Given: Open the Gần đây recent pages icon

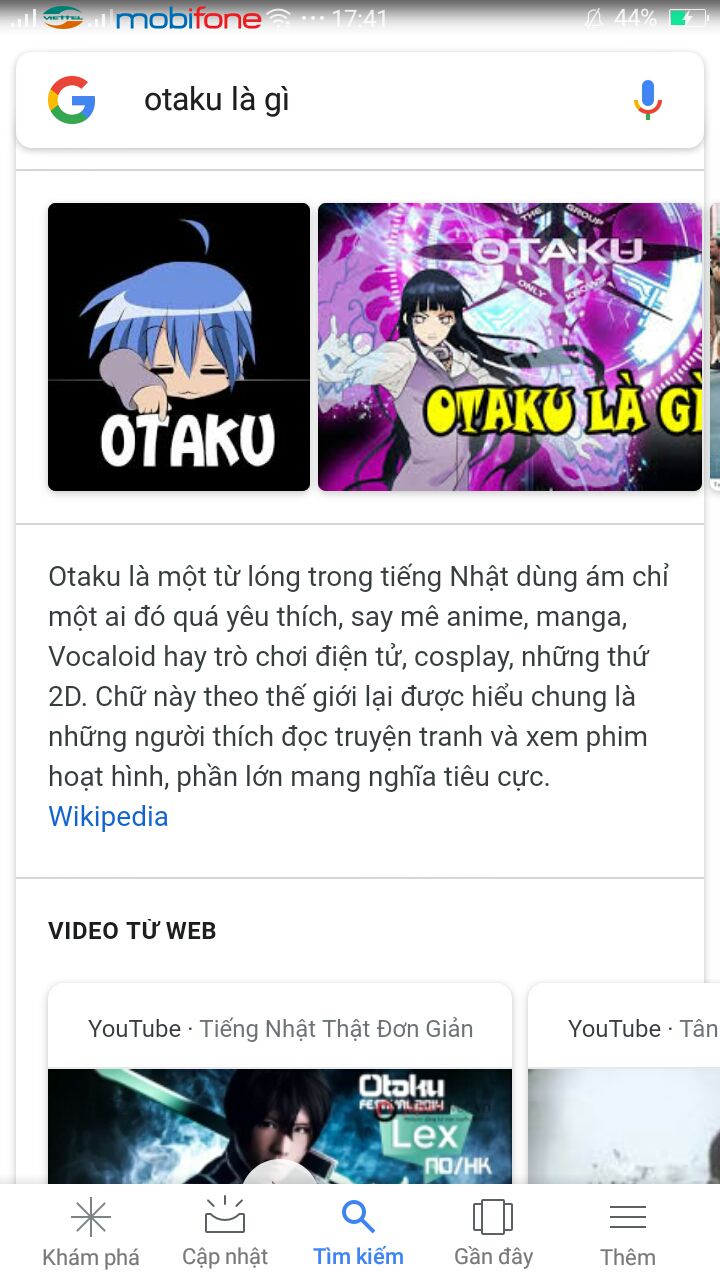Looking at the screenshot, I should coord(493,1217).
